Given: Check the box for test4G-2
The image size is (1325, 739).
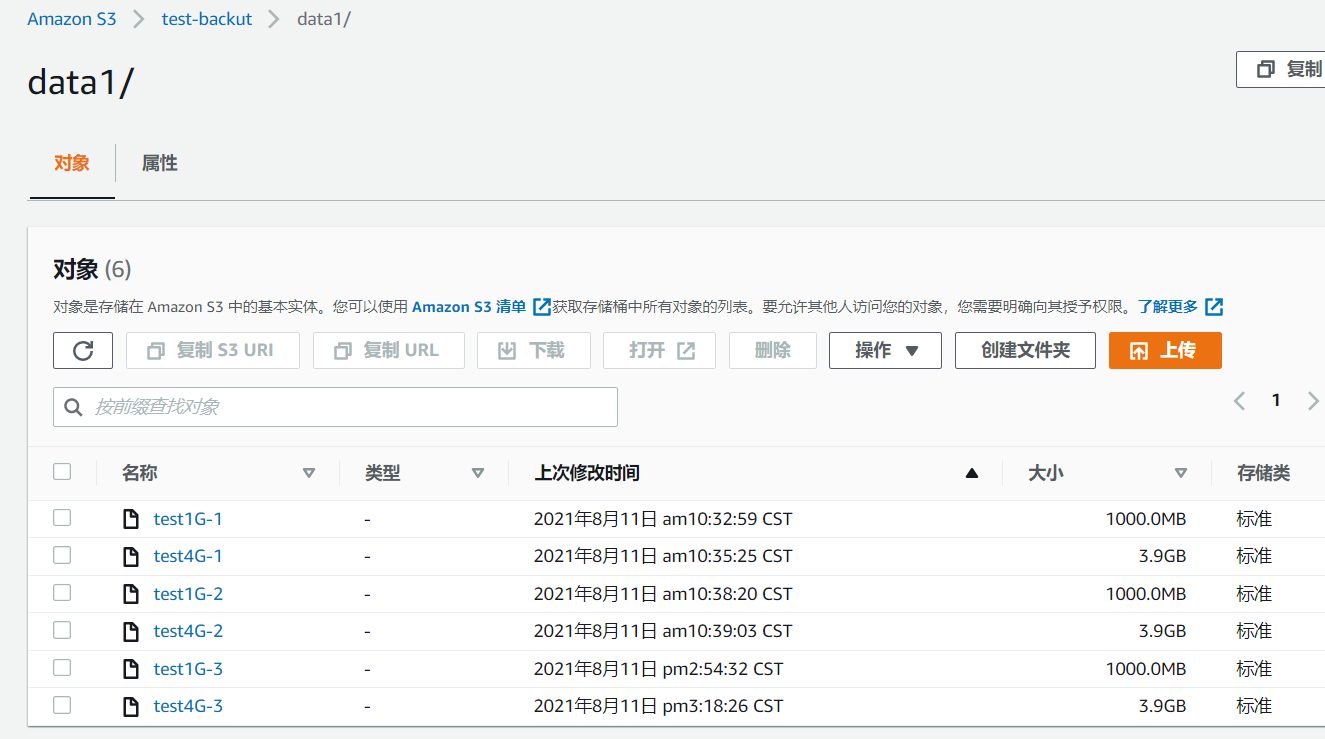Looking at the screenshot, I should coord(62,629).
